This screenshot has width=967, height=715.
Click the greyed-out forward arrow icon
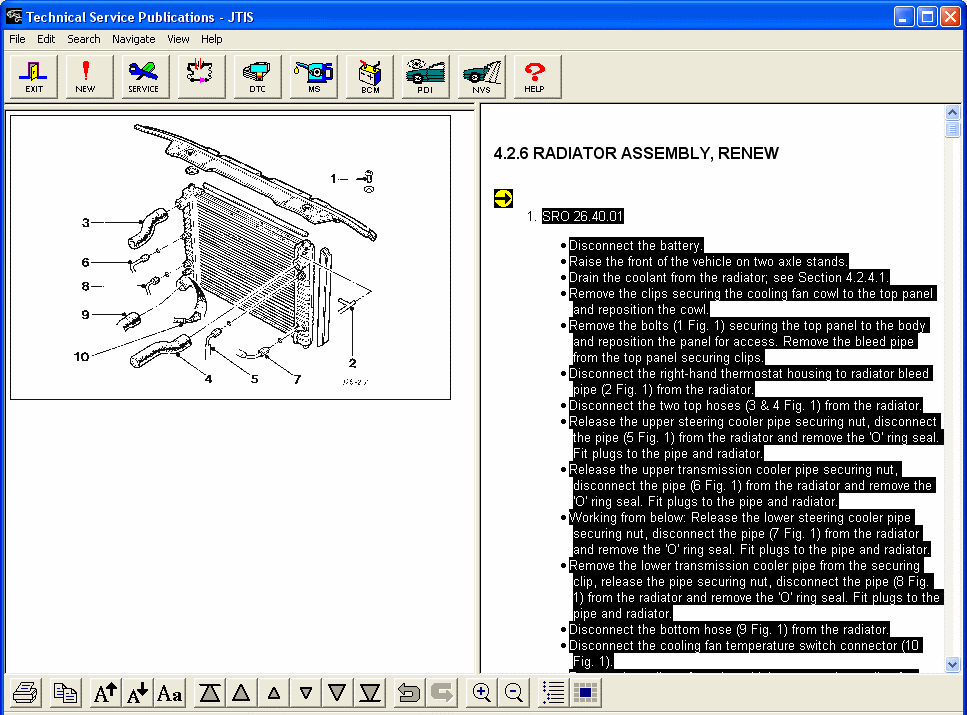[x=442, y=693]
